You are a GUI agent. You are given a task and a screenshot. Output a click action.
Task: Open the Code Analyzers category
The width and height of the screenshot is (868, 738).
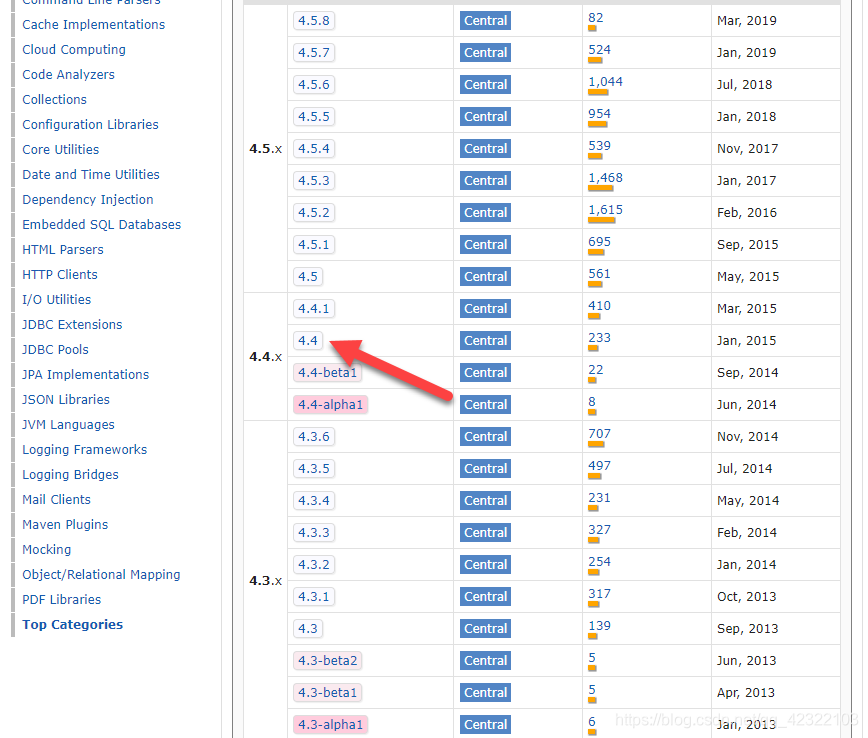(68, 74)
